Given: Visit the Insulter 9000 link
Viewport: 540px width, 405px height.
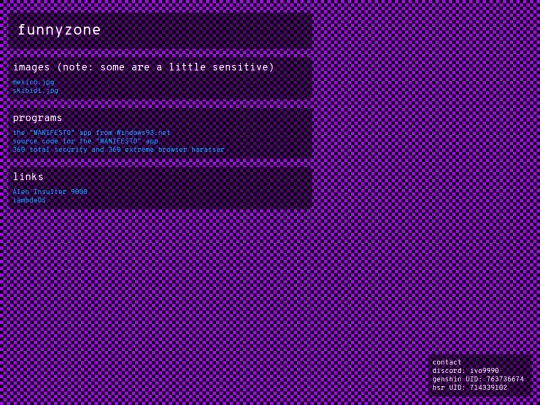Looking at the screenshot, I should (x=50, y=191).
